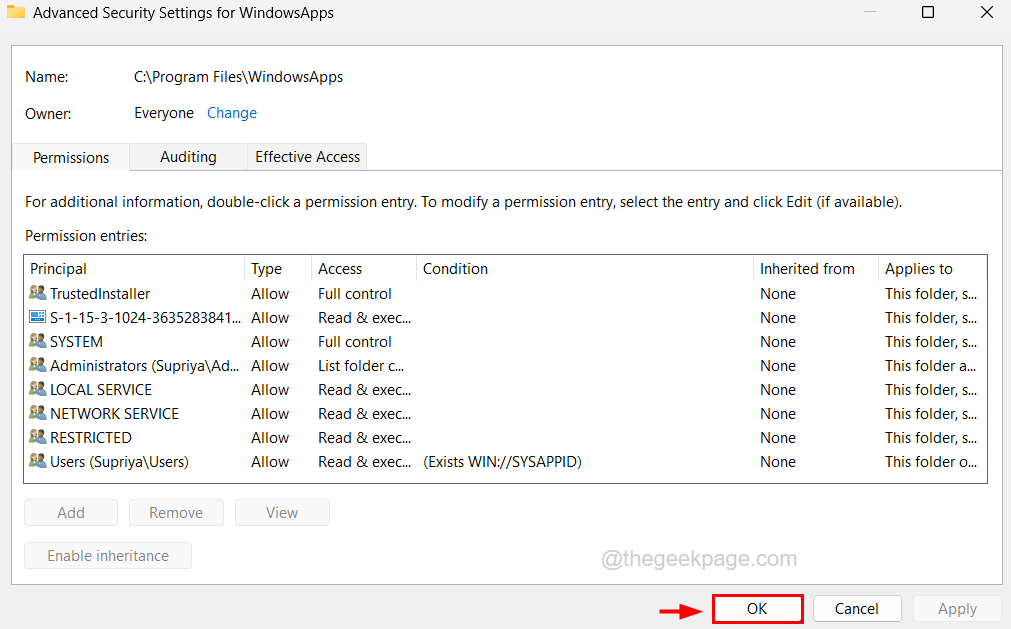
Task: Select the Permissions tab
Action: [x=71, y=158]
